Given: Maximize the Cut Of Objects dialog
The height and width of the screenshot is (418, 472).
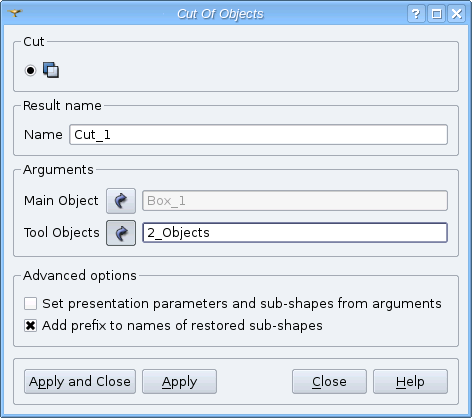Looking at the screenshot, I should 436,14.
